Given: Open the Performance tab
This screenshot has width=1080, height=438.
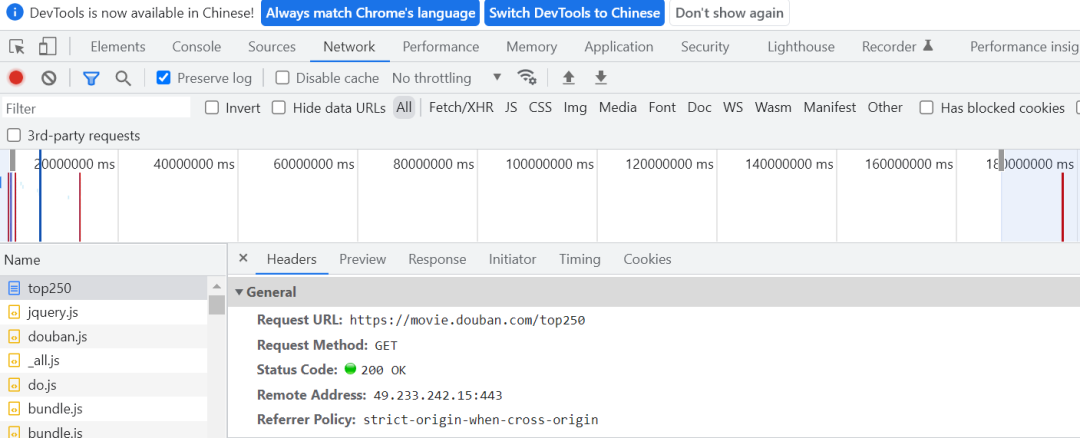Looking at the screenshot, I should coord(441,47).
